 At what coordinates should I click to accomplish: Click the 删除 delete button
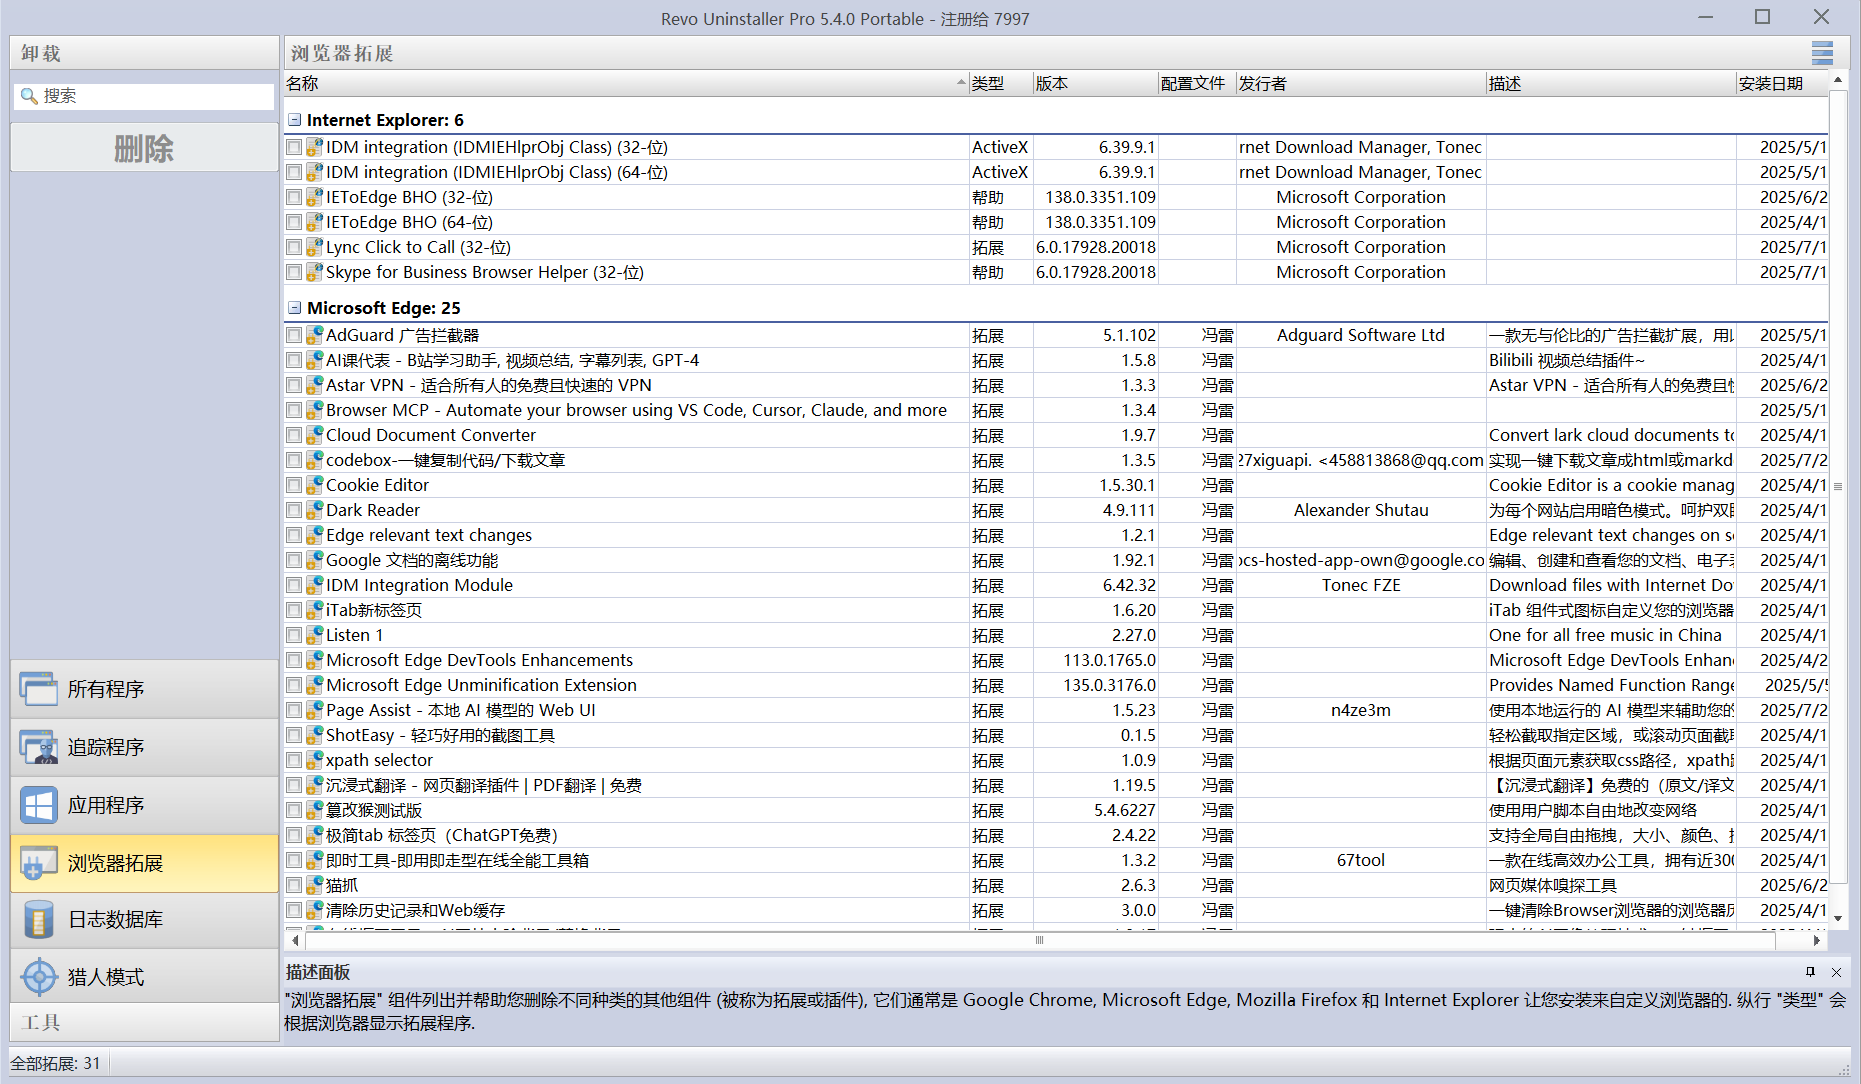point(144,148)
